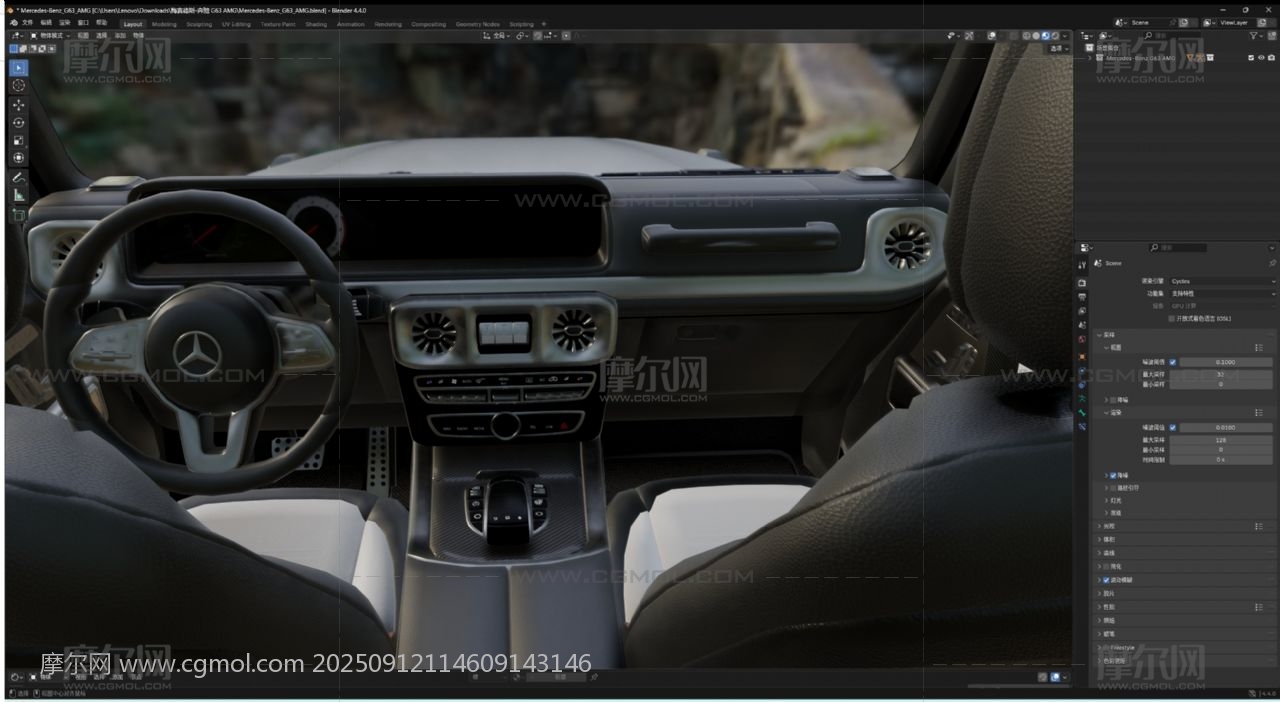Select the 3D Cursor tool
1280x702 pixels.
coord(19,86)
